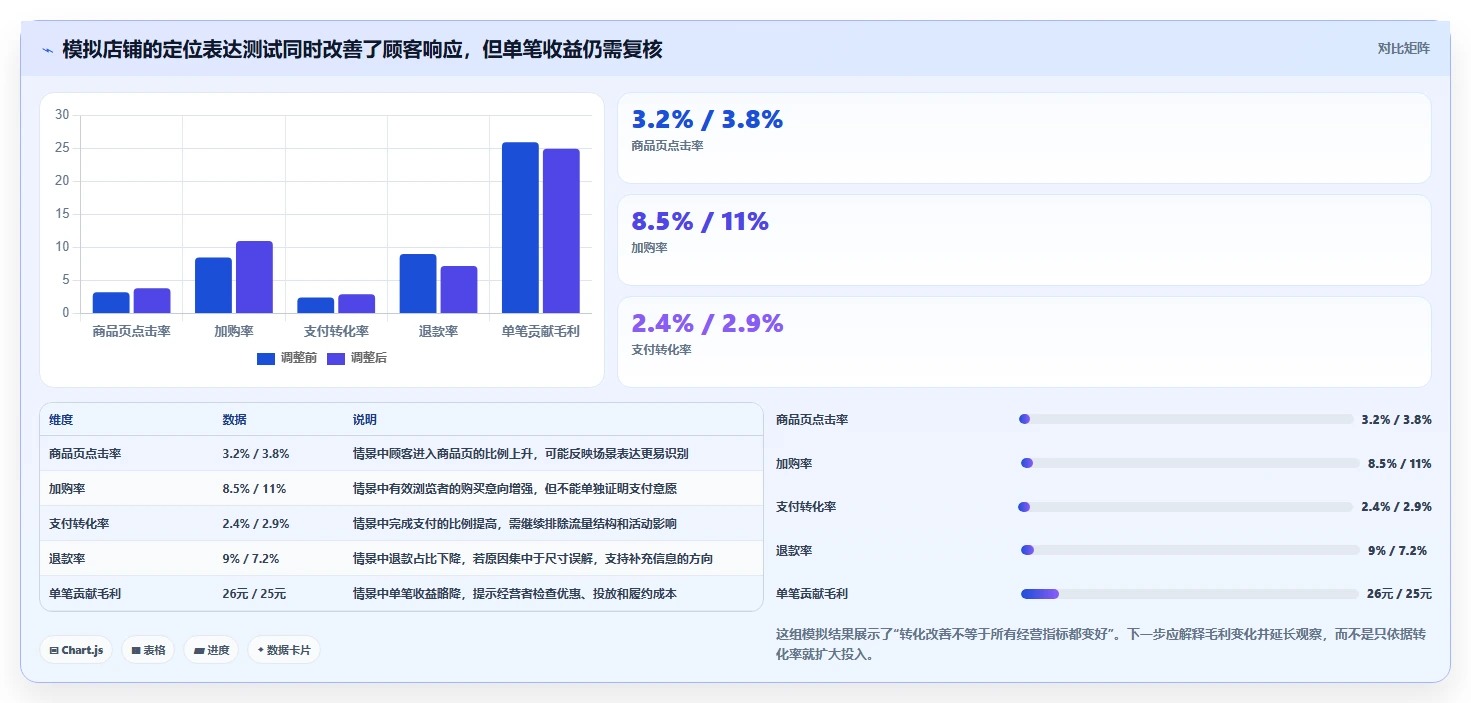The width and height of the screenshot is (1471, 703).
Task: Click the description starting 情景中顾客进入商品页
Action: (x=520, y=454)
